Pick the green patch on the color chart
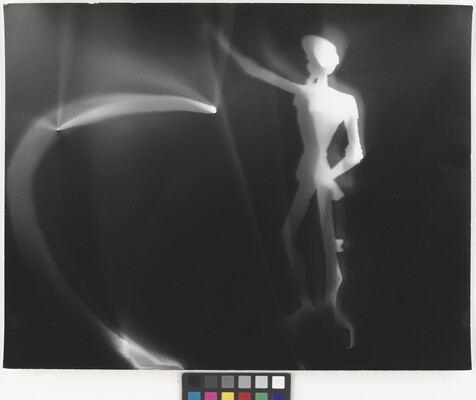Image resolution: width=476 pixels, height=400 pixels. (261, 396)
